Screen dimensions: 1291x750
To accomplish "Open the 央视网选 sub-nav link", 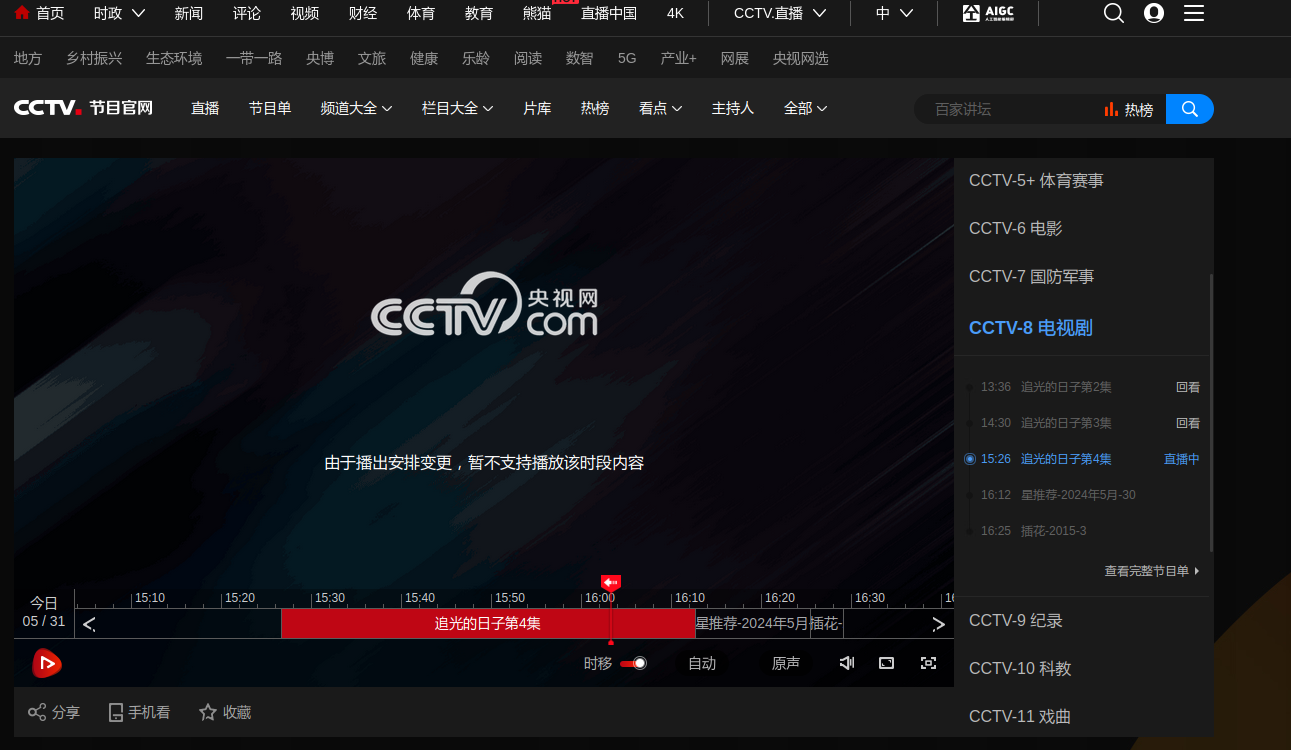I will point(801,58).
